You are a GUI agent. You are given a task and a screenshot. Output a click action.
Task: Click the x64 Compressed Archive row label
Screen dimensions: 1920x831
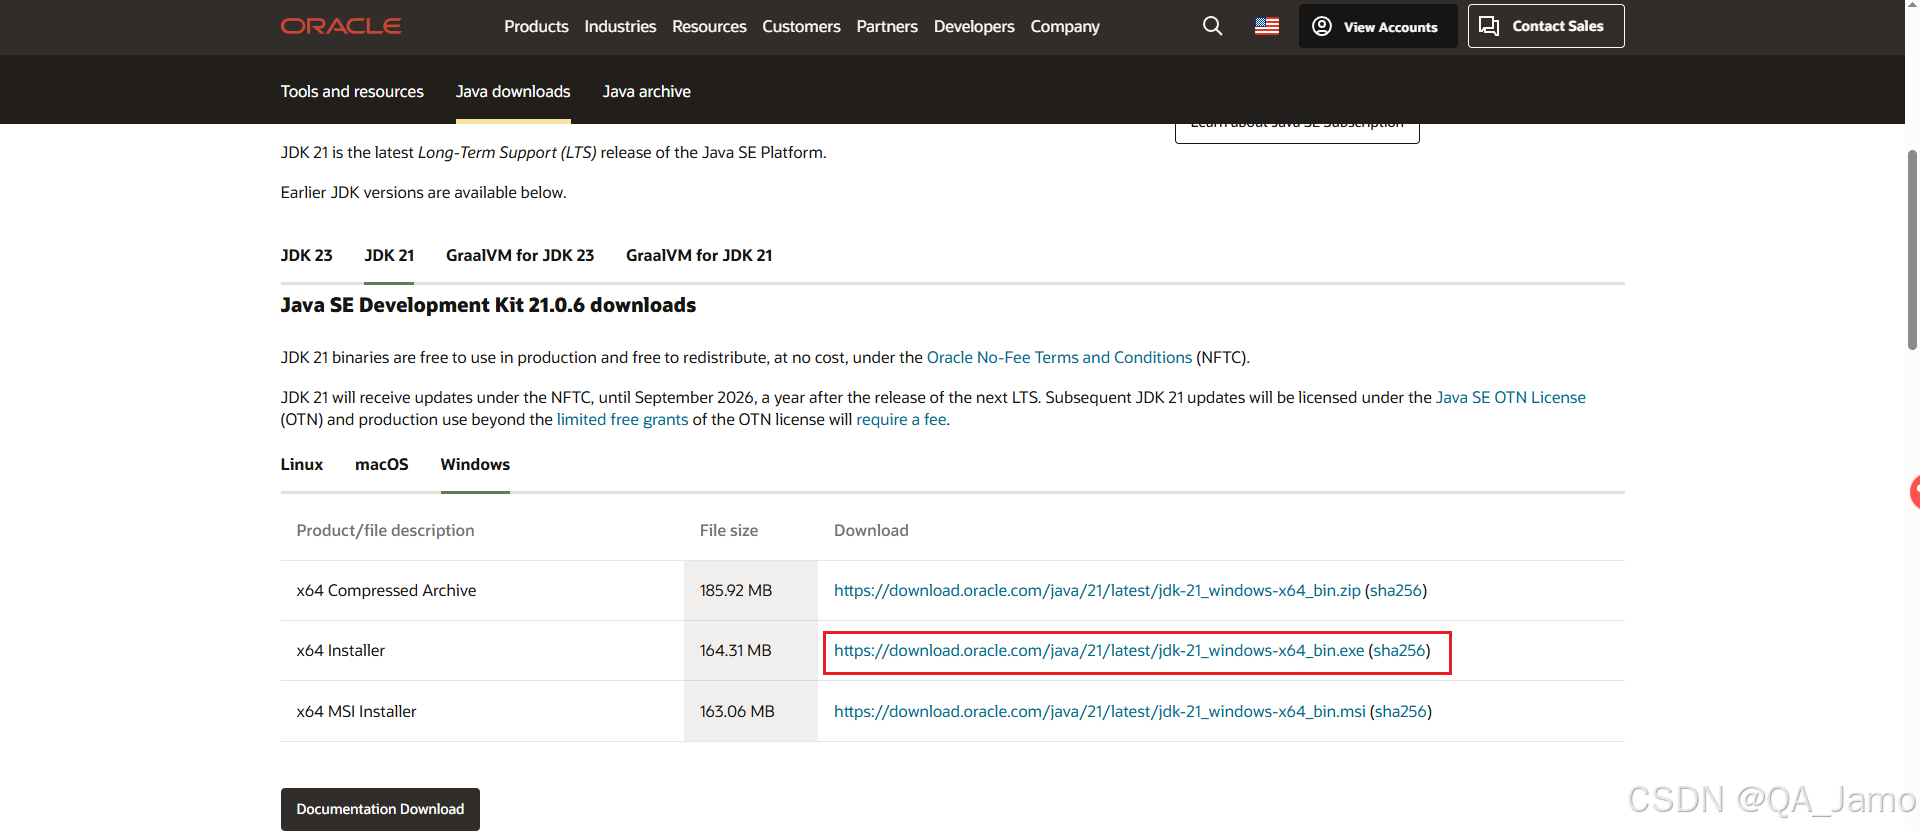(386, 590)
